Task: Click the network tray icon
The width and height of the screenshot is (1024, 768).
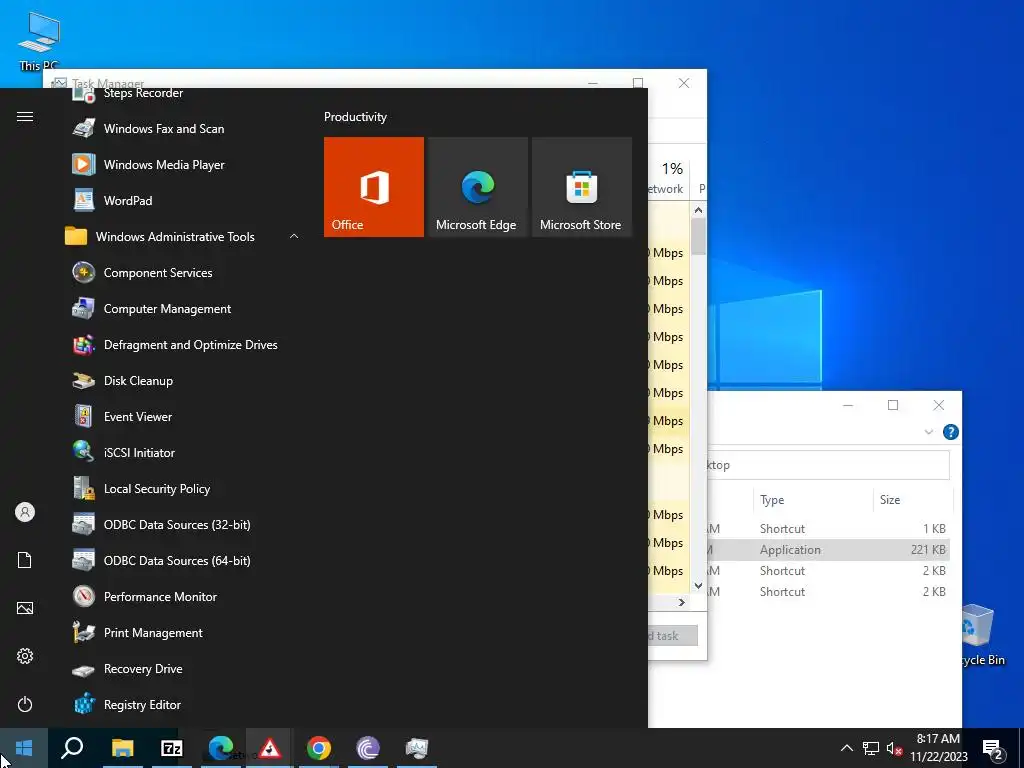Action: [x=871, y=748]
